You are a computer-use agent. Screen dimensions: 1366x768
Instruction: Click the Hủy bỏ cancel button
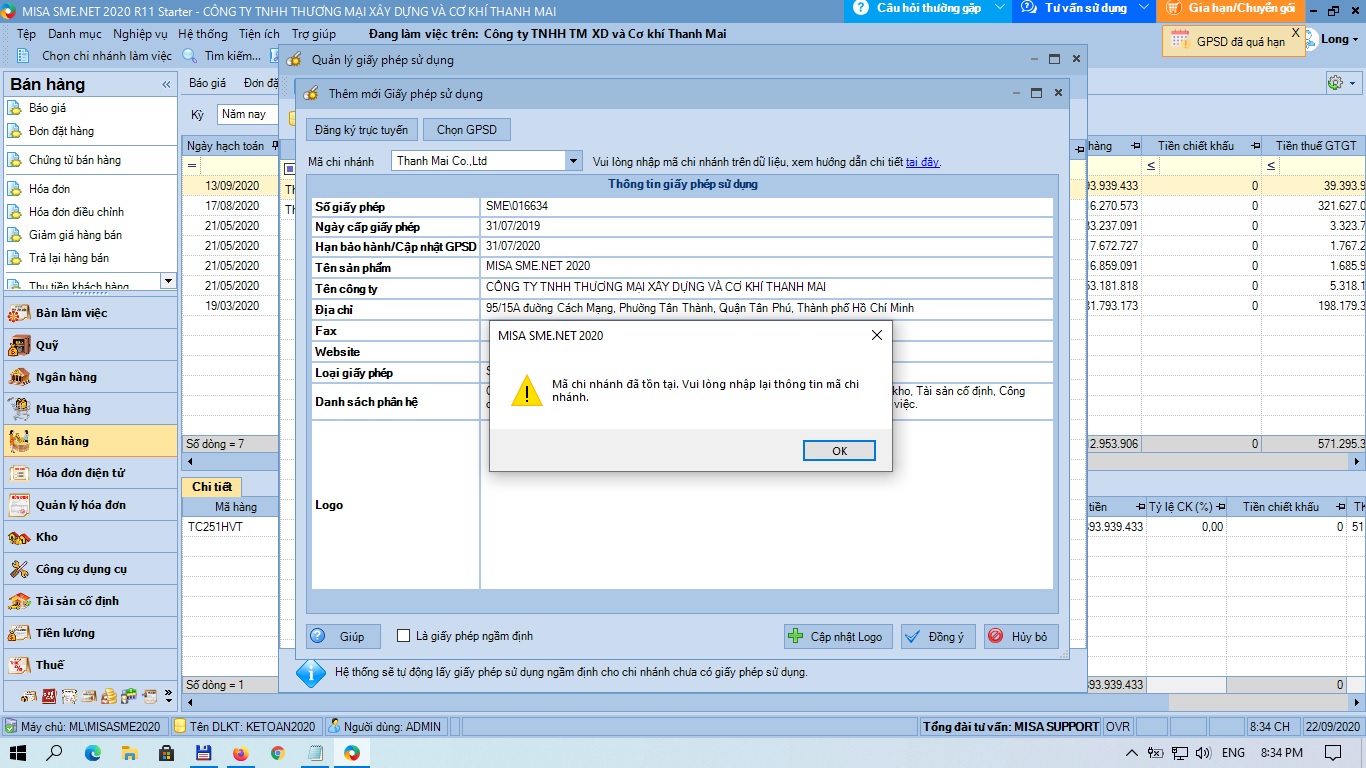1021,636
